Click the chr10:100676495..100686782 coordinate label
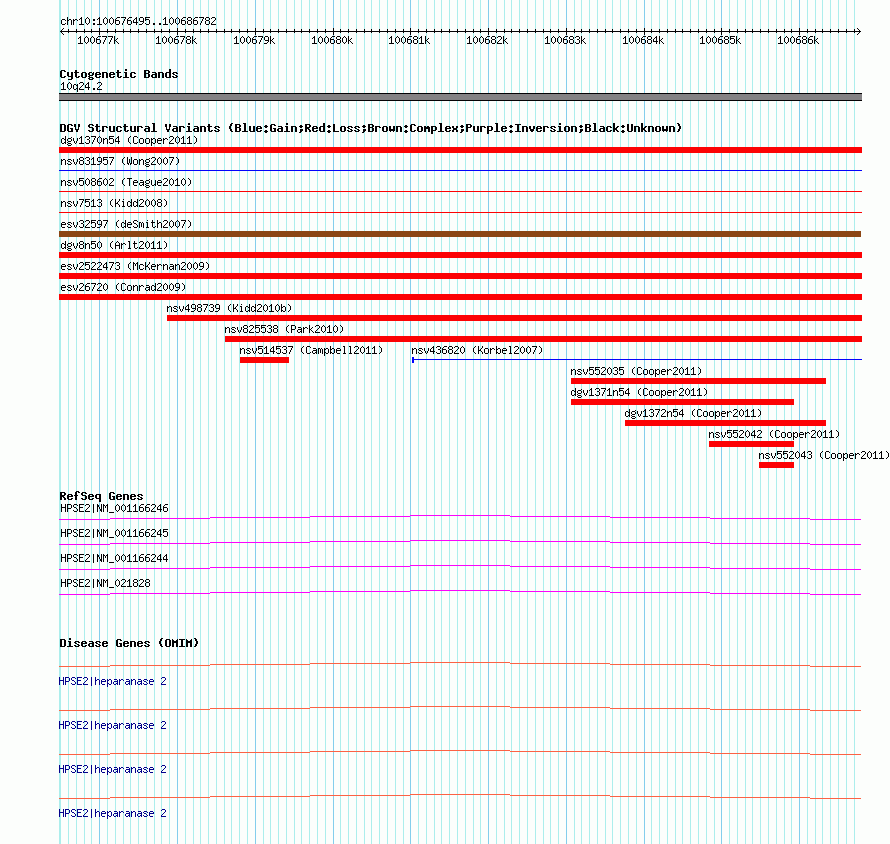The width and height of the screenshot is (890, 844). (138, 21)
